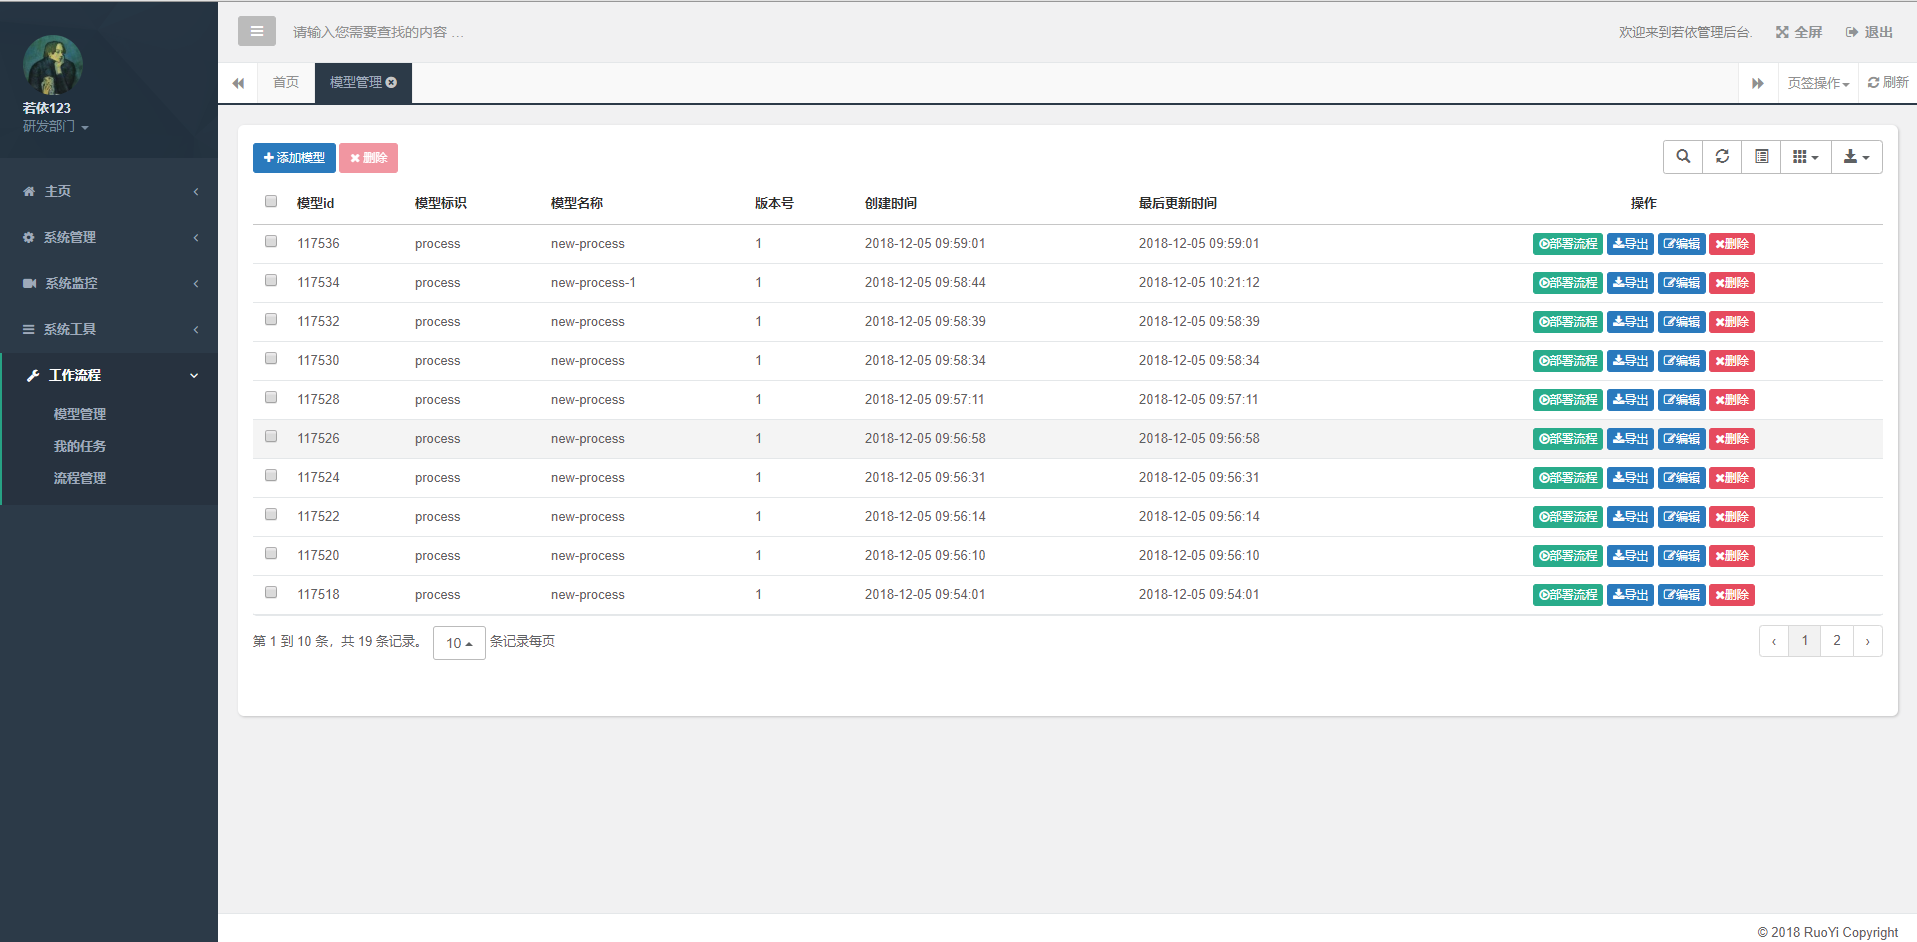1917x942 pixels.
Task: Deploy the process for model 117534
Action: tap(1567, 283)
